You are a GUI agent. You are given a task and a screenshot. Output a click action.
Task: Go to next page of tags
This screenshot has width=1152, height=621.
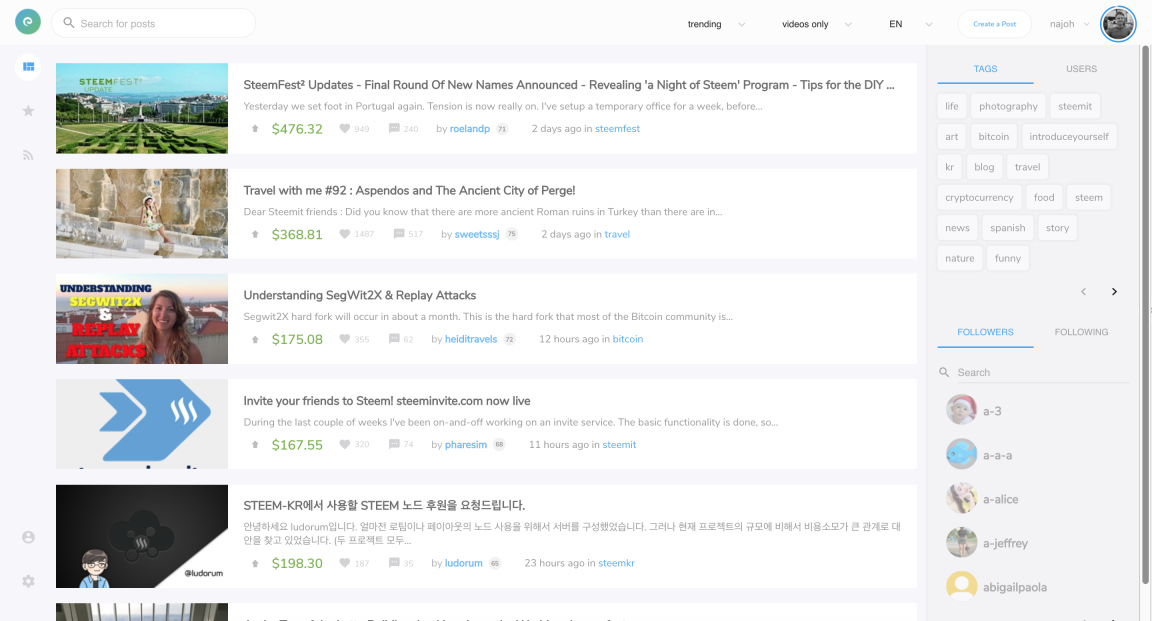pos(1114,292)
